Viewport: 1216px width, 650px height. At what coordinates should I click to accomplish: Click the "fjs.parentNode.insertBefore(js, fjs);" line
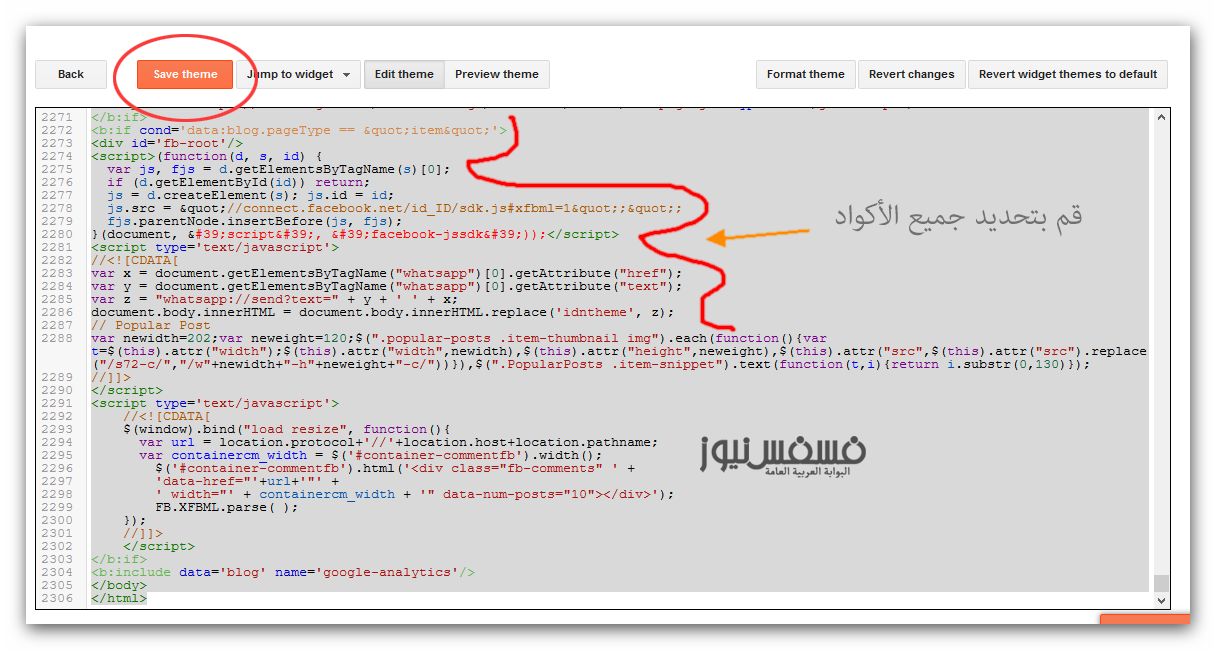(x=255, y=221)
